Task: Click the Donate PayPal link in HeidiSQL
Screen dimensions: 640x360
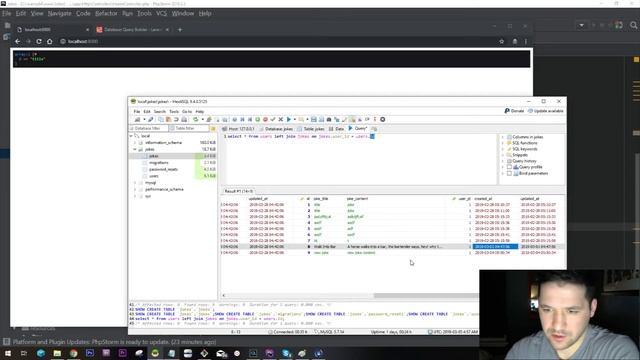Action: click(x=514, y=111)
